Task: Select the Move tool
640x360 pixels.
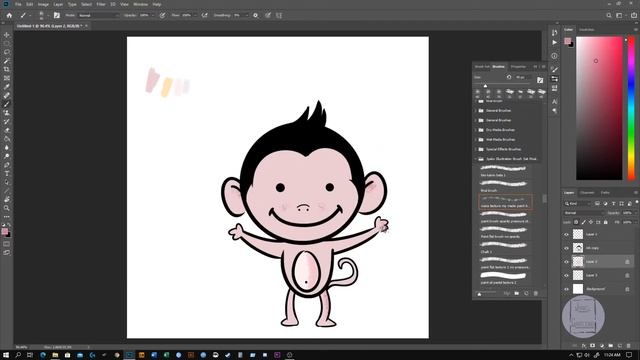Action: pos(7,35)
